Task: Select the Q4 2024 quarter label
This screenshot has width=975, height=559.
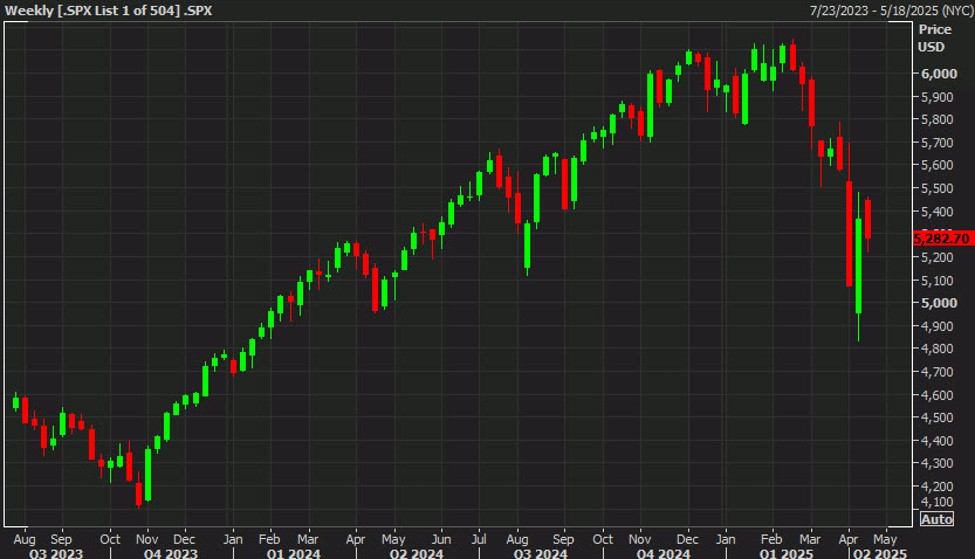Action: (x=661, y=551)
